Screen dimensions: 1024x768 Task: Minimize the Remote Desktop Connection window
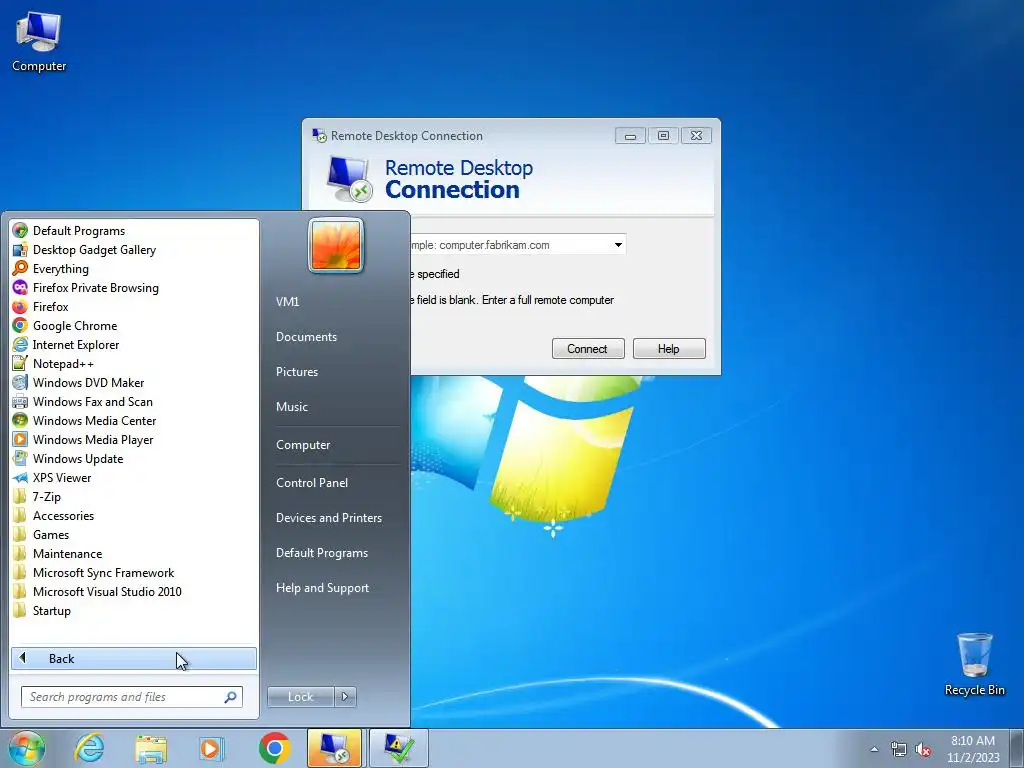pyautogui.click(x=630, y=136)
